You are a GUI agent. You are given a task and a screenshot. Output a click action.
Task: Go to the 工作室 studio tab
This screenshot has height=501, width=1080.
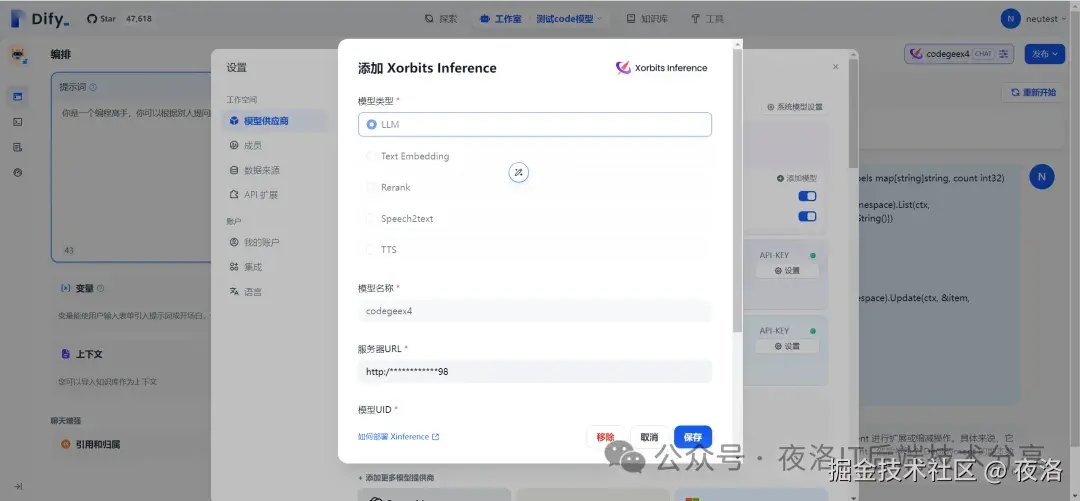point(501,19)
